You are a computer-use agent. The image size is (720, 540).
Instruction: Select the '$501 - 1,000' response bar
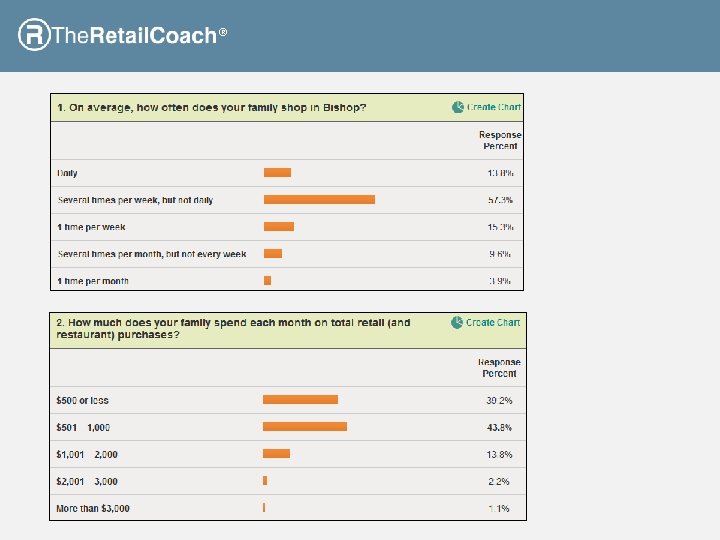[305, 427]
